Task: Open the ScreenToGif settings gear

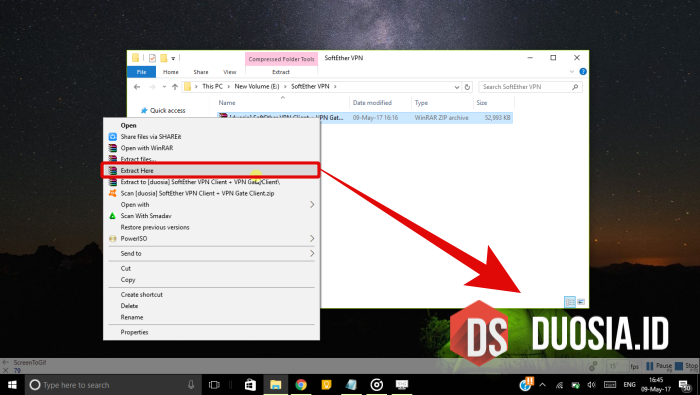Action: [593, 366]
